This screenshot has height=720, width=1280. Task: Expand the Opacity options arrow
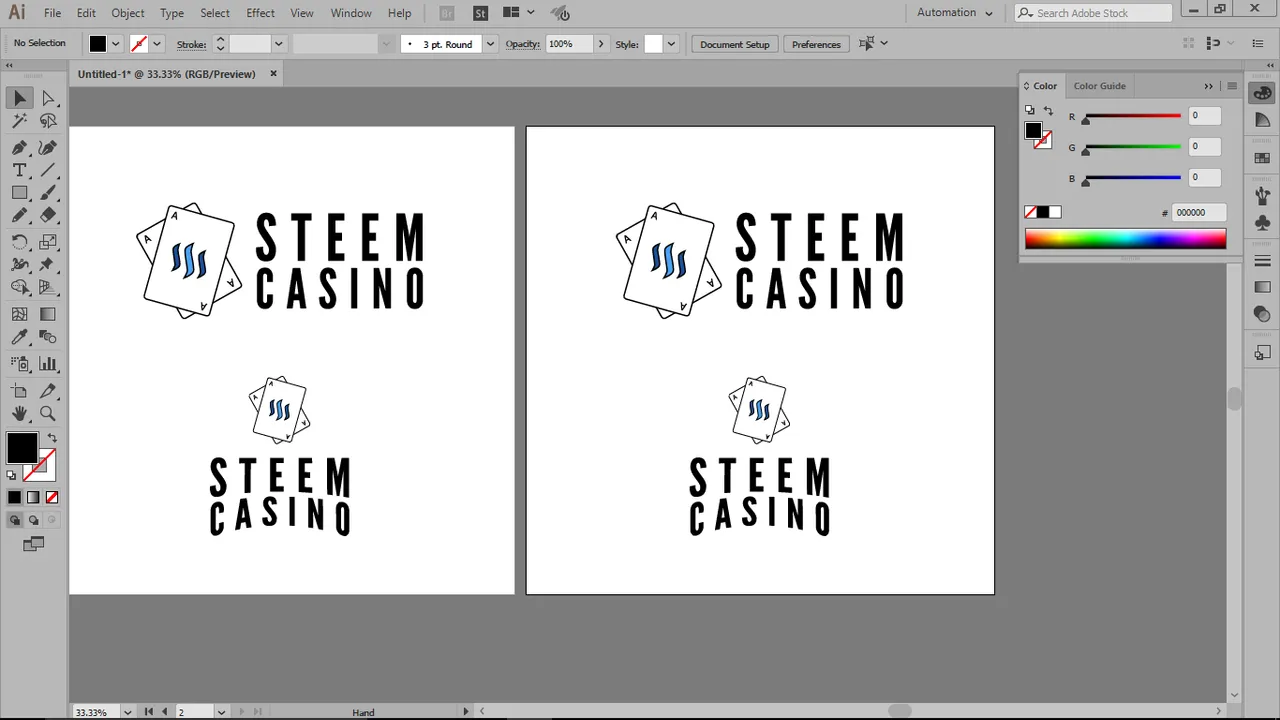[x=600, y=44]
